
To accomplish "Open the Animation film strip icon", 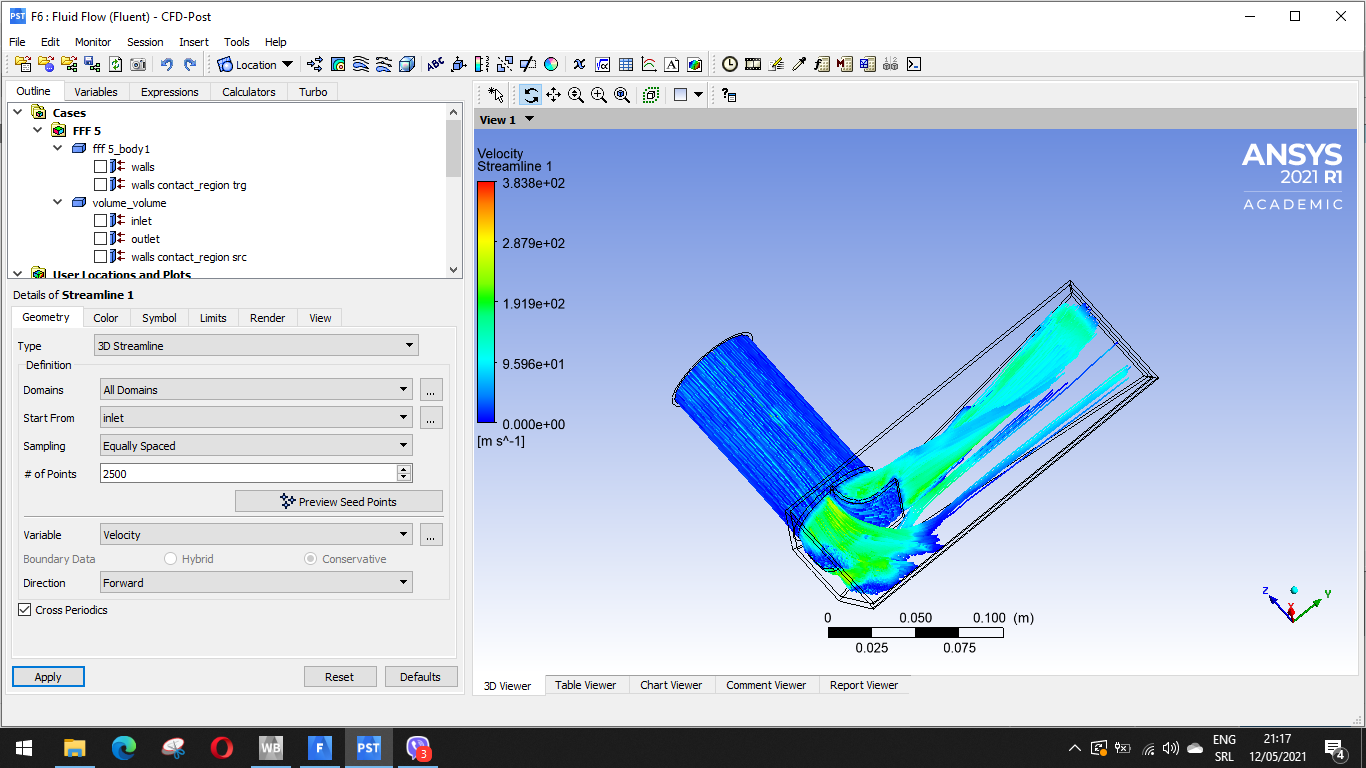I will [753, 64].
